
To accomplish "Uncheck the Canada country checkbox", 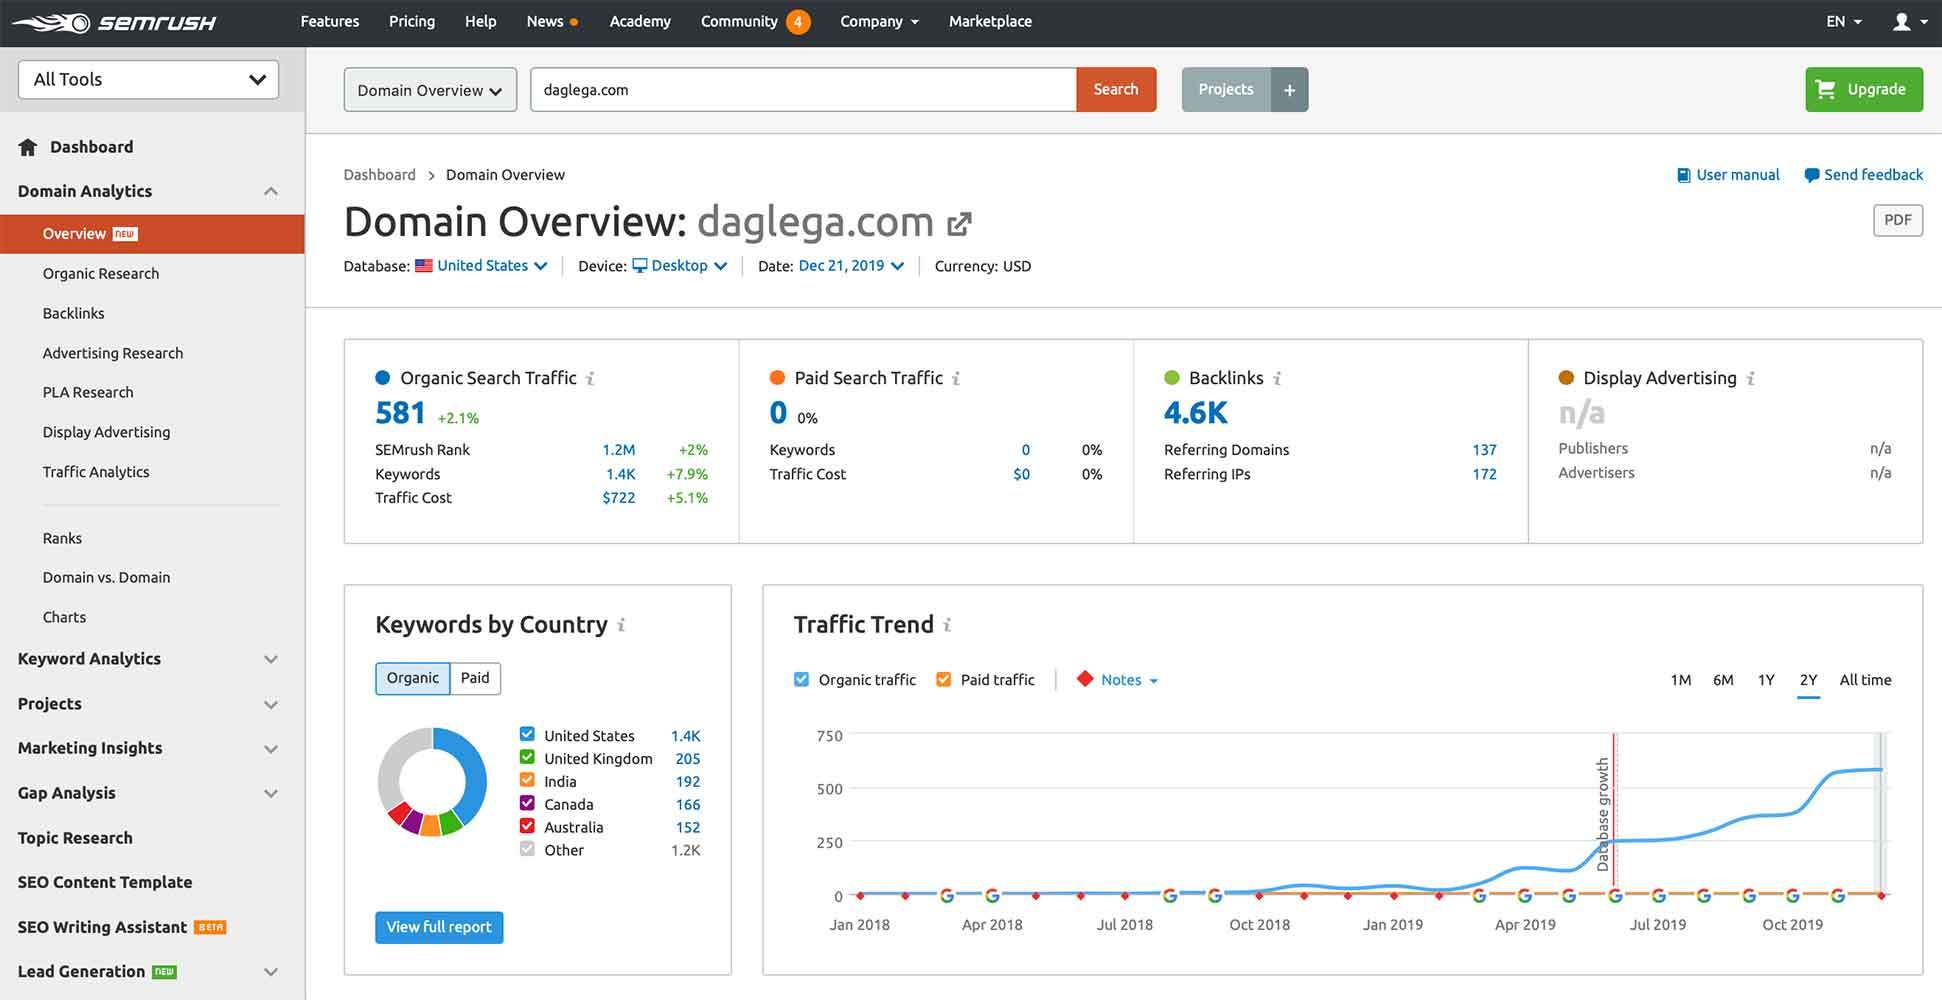I will (527, 803).
